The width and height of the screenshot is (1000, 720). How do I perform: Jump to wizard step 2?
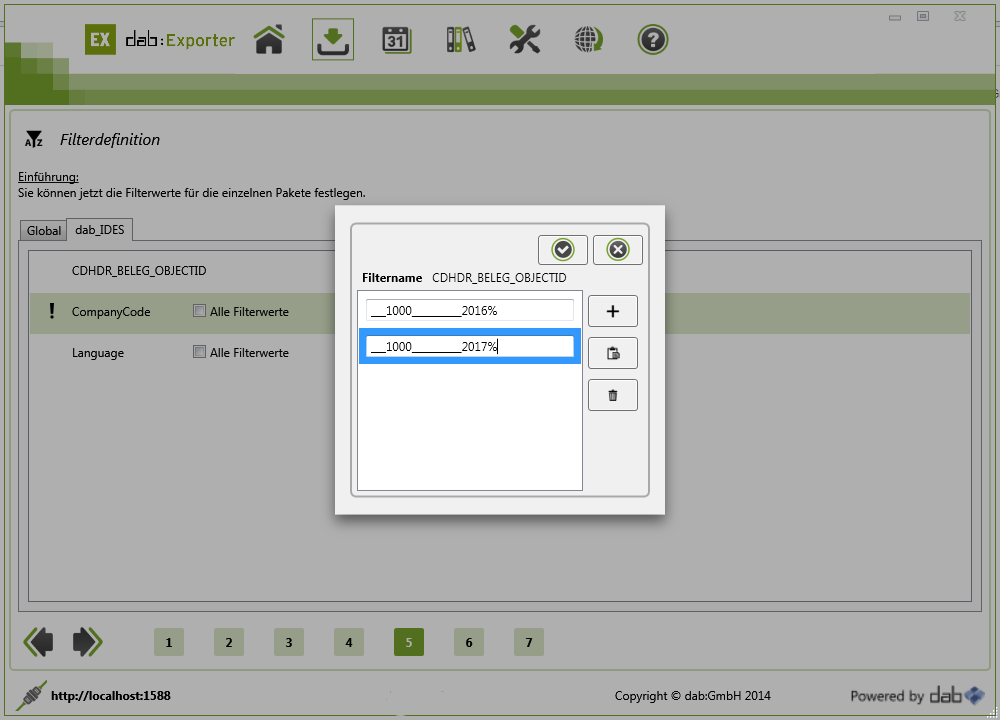(229, 642)
